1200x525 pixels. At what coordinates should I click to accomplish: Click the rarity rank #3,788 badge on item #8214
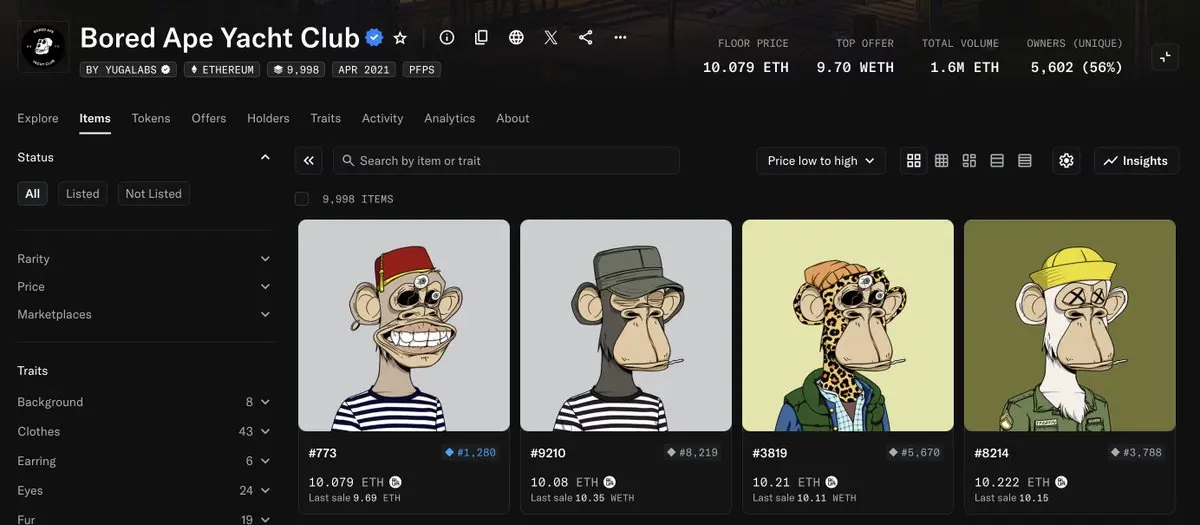coord(1136,453)
